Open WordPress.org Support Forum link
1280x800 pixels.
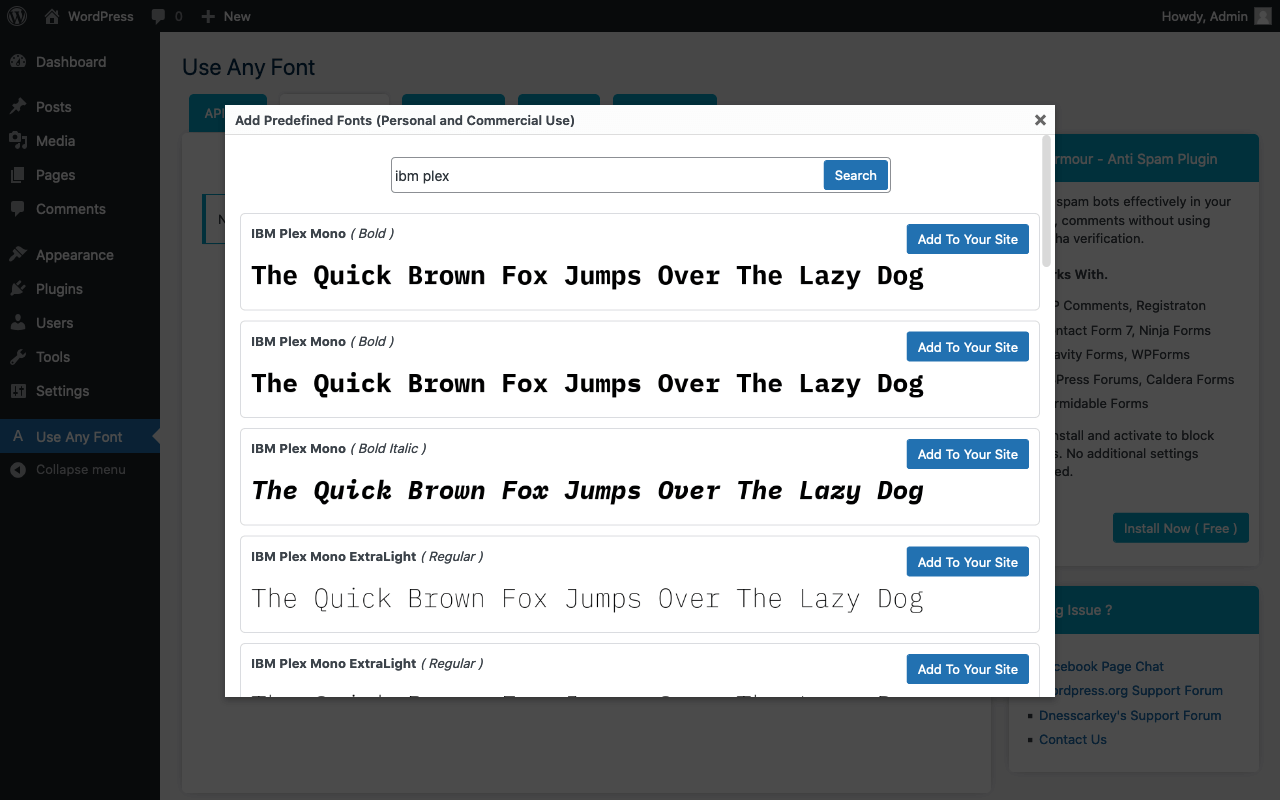[x=1131, y=690]
